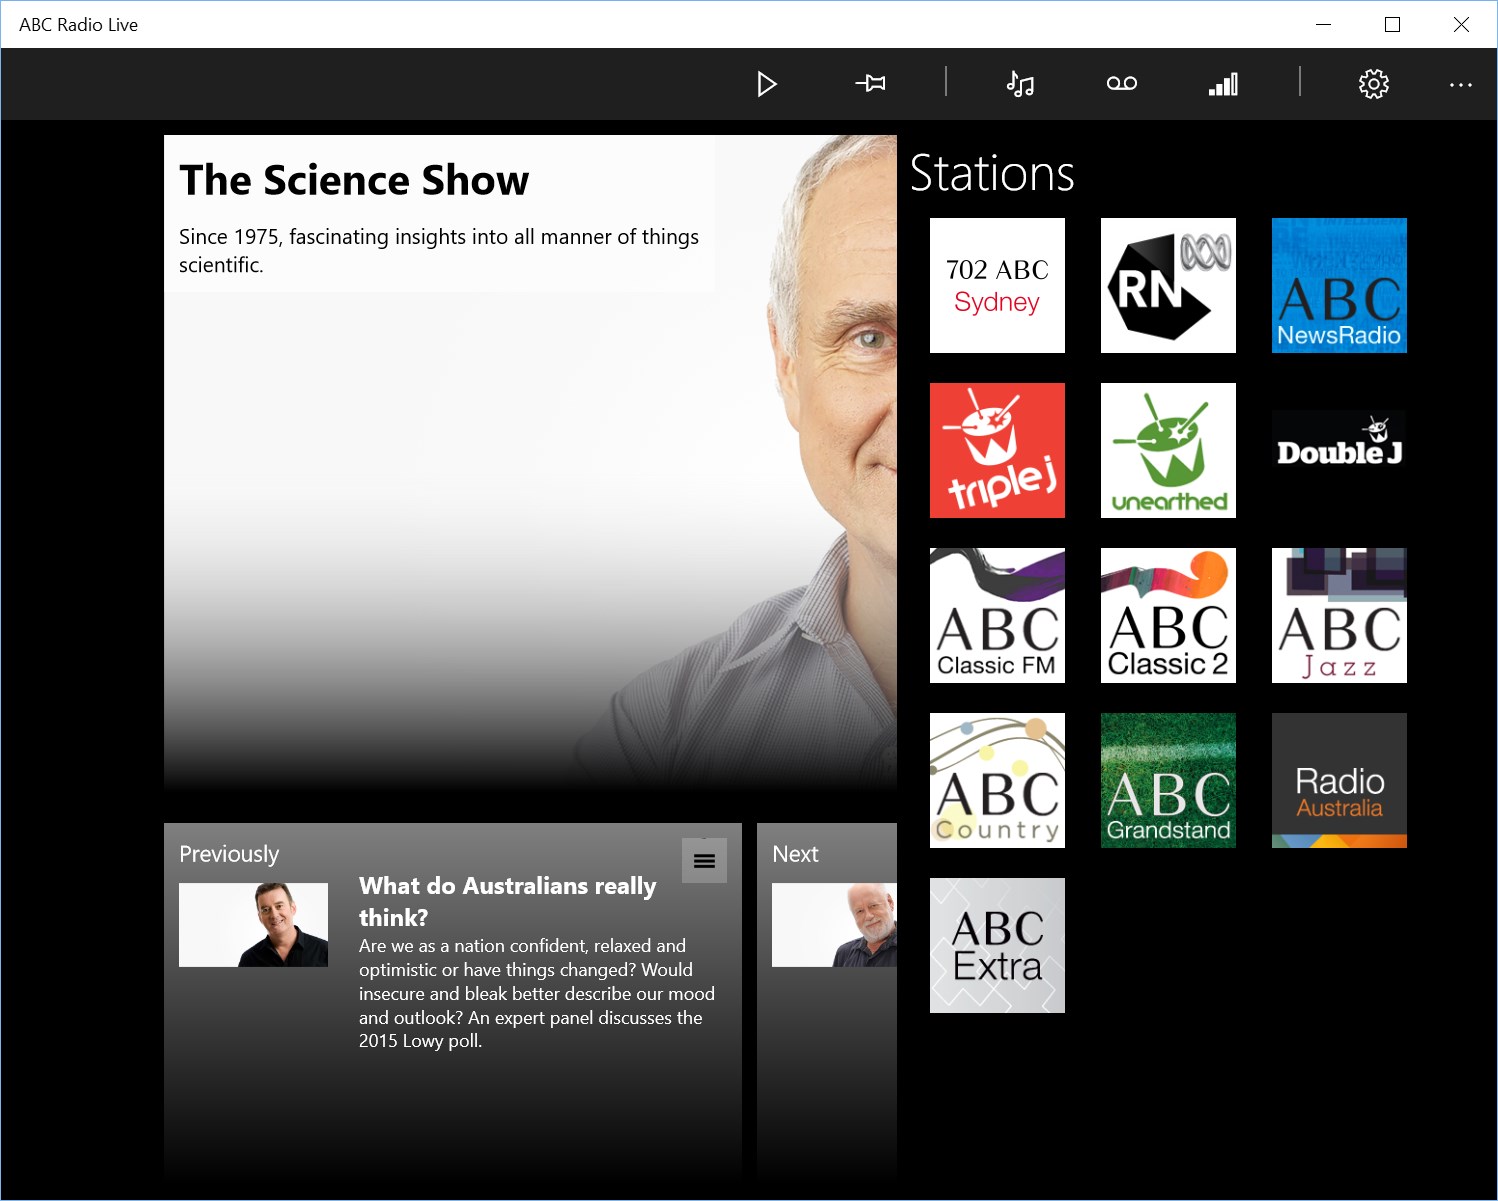The width and height of the screenshot is (1498, 1201).
Task: Start playback with the Play button
Action: (767, 84)
